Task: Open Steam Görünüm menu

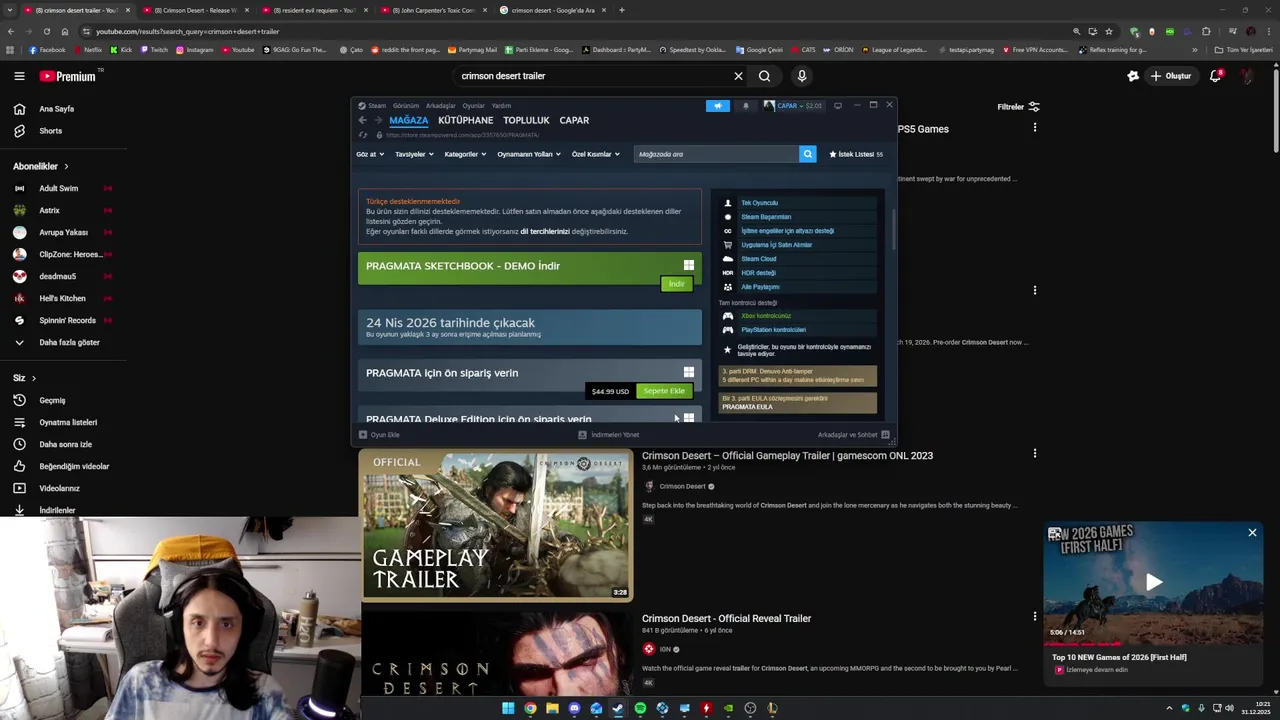Action: [x=406, y=105]
